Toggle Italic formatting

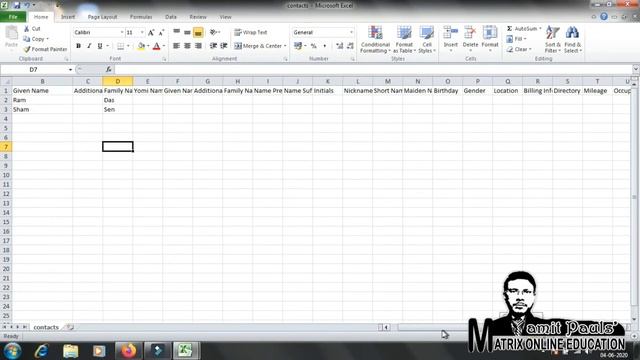pyautogui.click(x=89, y=46)
